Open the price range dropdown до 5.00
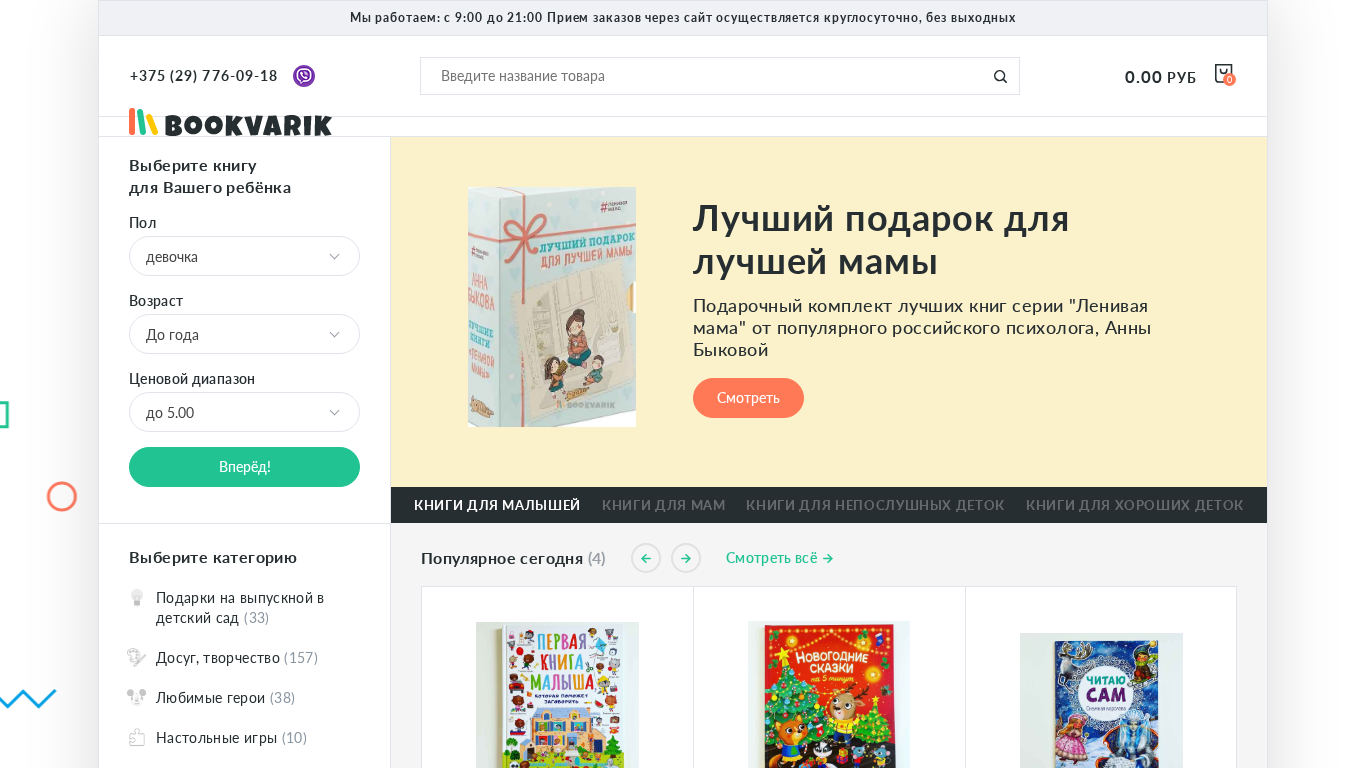Viewport: 1366px width, 768px height. click(244, 412)
